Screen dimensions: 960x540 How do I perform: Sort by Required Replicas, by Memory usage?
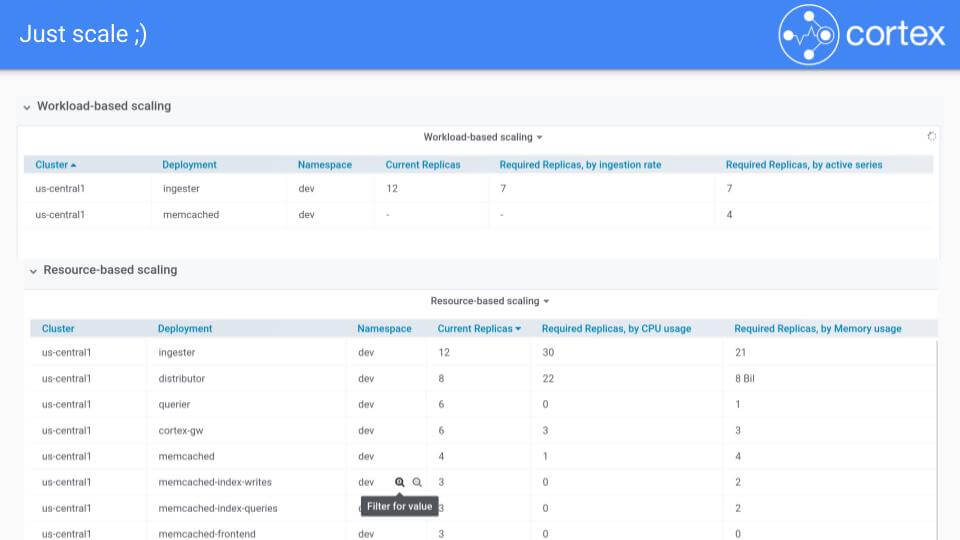(817, 329)
